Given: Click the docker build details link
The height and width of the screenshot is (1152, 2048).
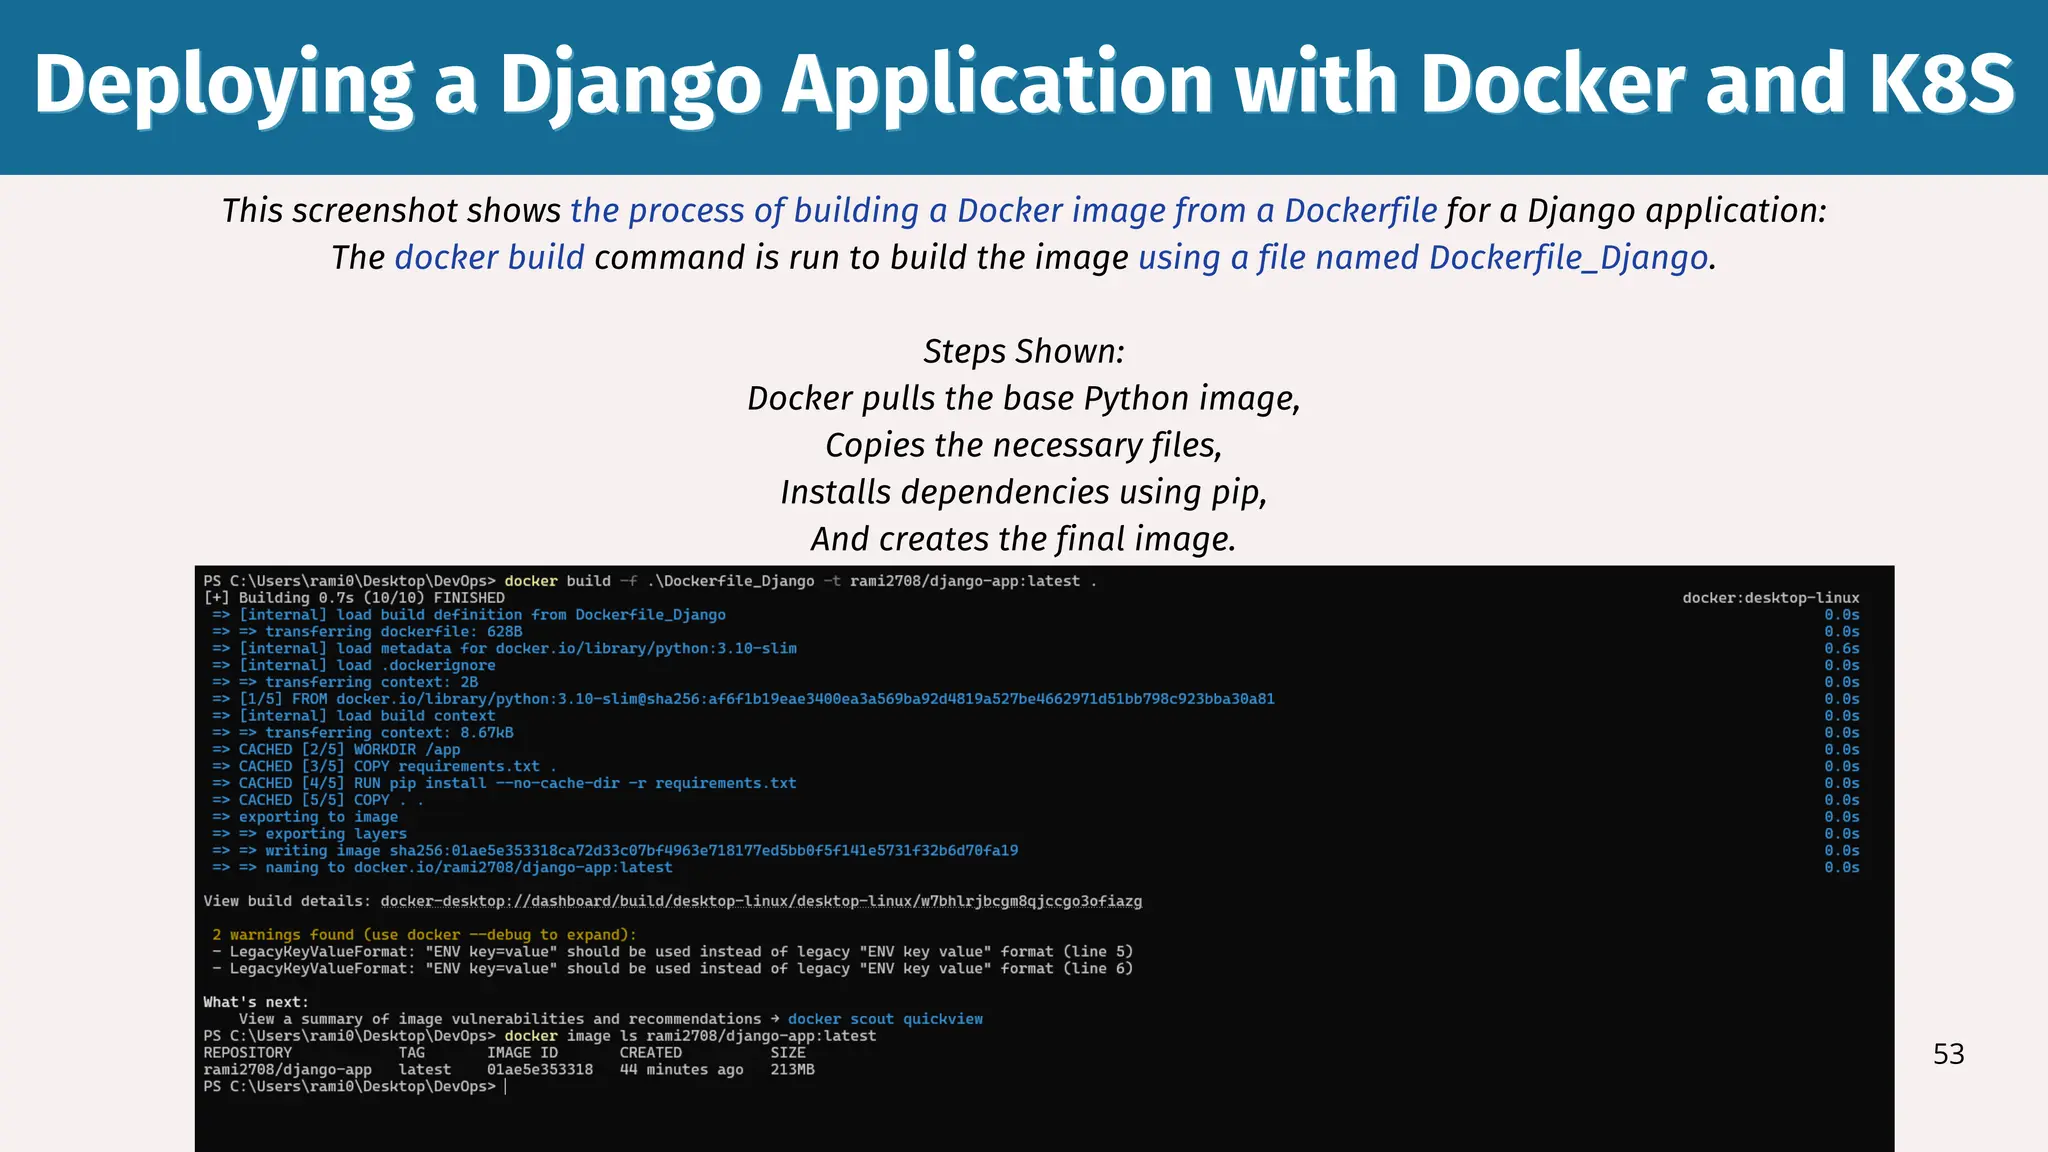Looking at the screenshot, I should point(760,901).
